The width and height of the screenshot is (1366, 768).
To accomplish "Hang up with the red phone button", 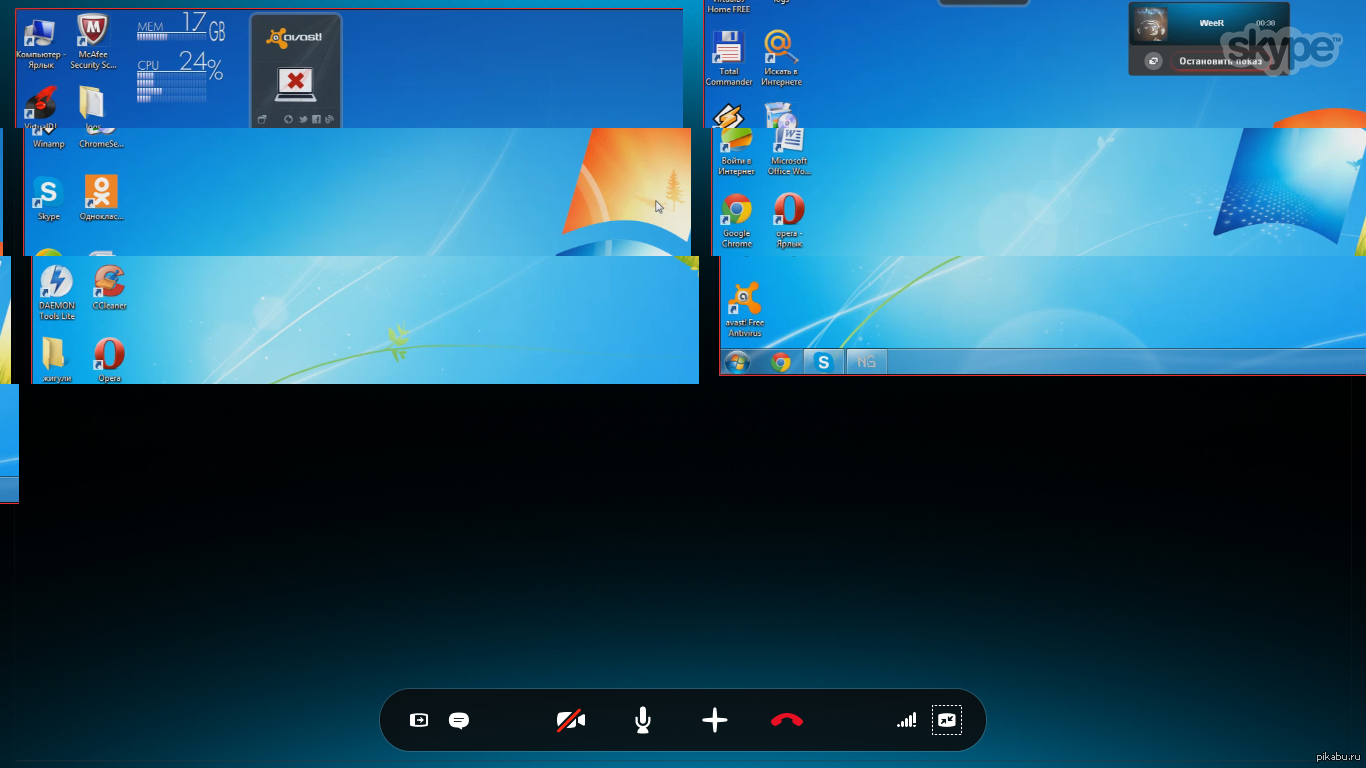I will pos(787,720).
